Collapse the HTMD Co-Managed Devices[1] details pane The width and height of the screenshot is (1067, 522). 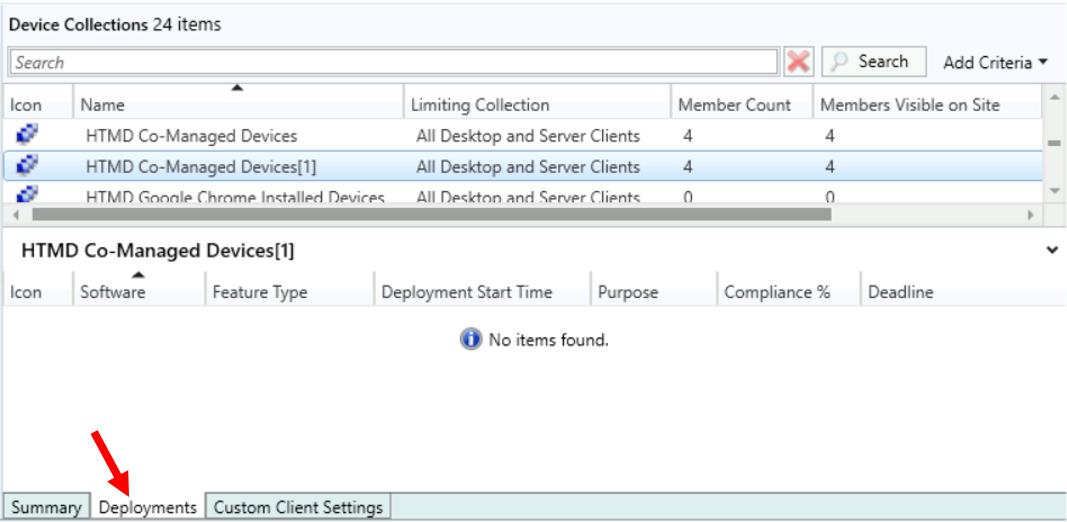1052,251
